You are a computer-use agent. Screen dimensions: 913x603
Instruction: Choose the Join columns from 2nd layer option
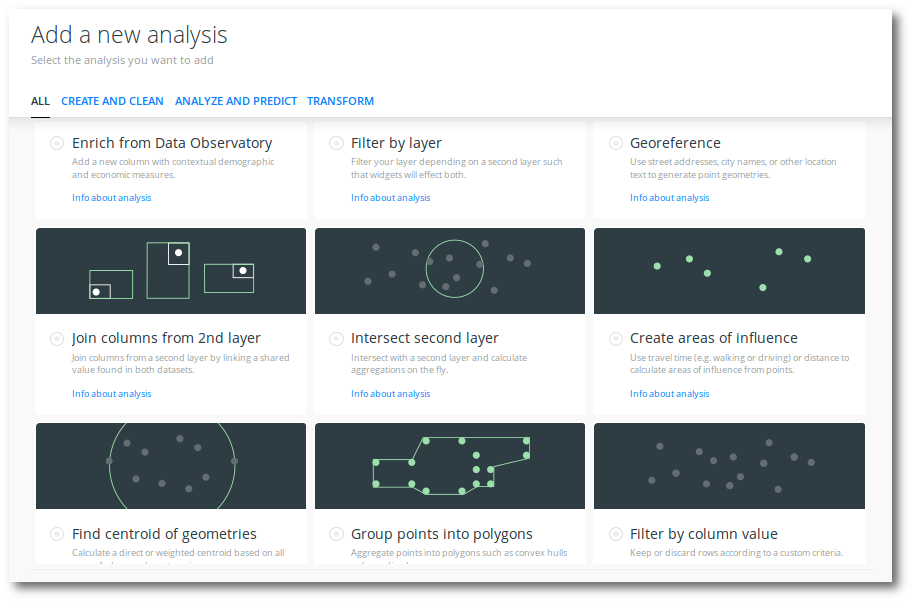57,339
